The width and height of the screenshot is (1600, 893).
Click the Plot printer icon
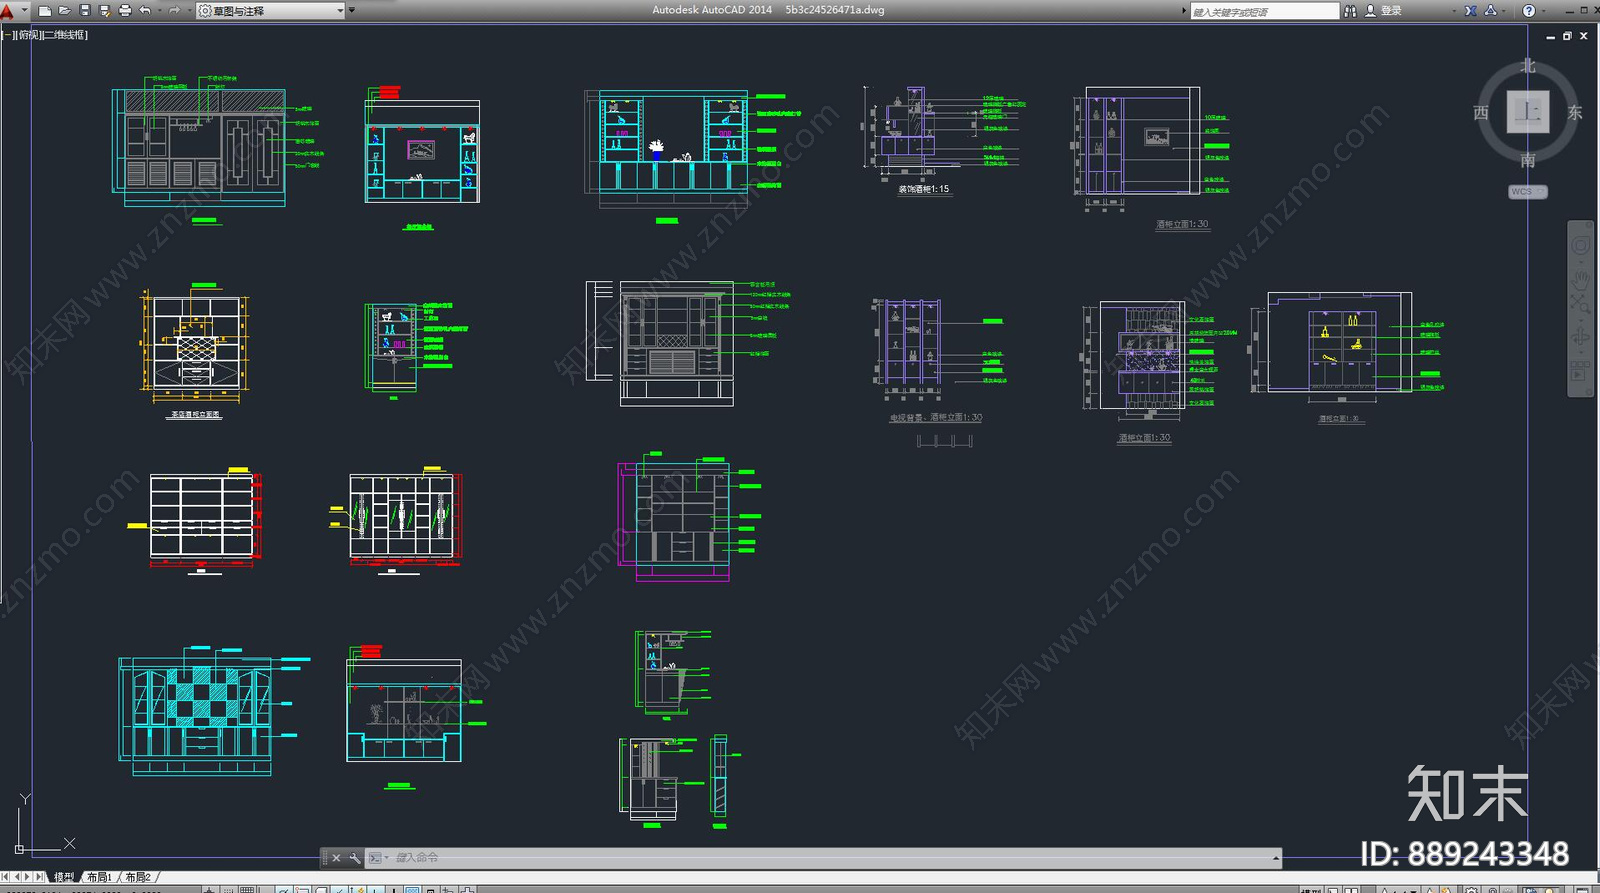pyautogui.click(x=125, y=11)
